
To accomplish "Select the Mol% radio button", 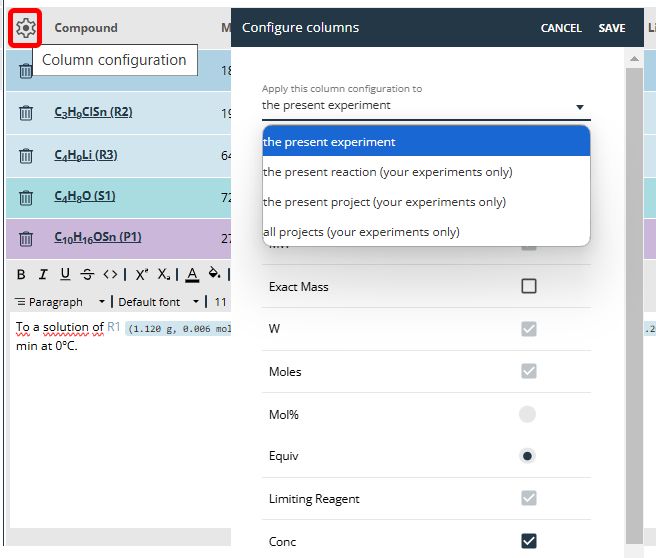I will (527, 414).
